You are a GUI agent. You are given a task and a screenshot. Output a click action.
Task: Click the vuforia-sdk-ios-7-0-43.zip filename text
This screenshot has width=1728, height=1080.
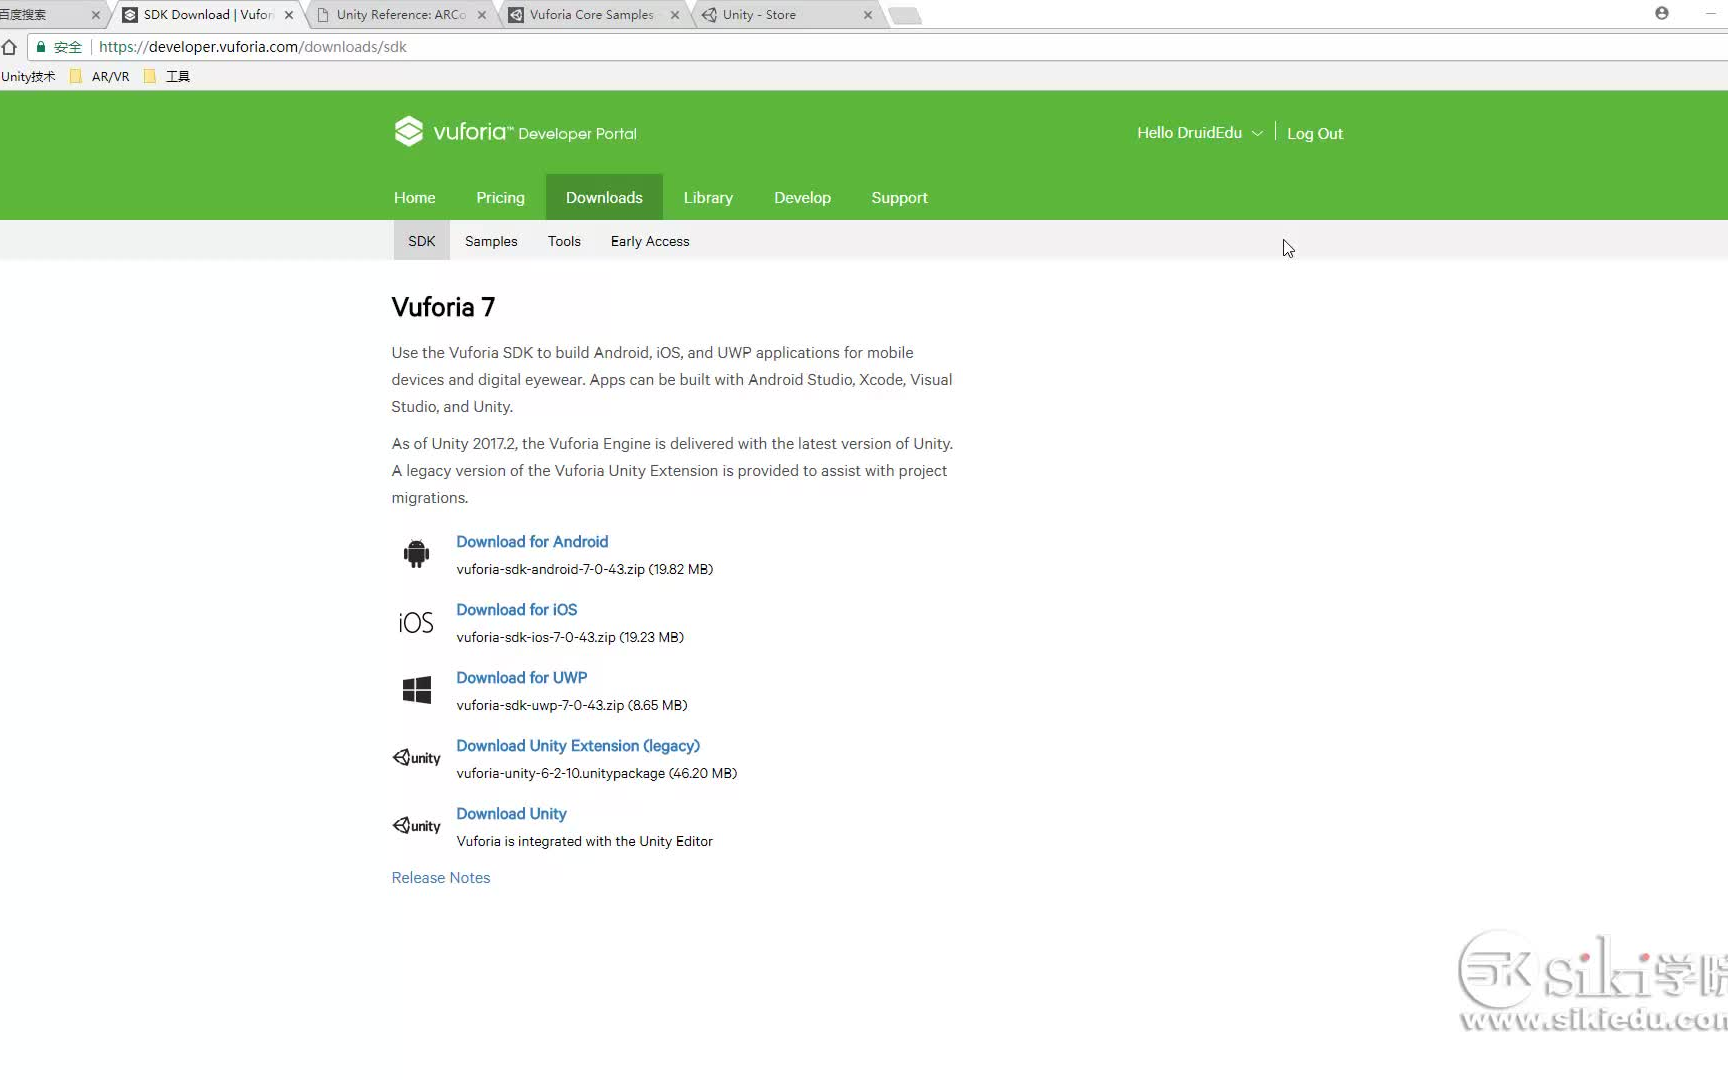pyautogui.click(x=535, y=637)
